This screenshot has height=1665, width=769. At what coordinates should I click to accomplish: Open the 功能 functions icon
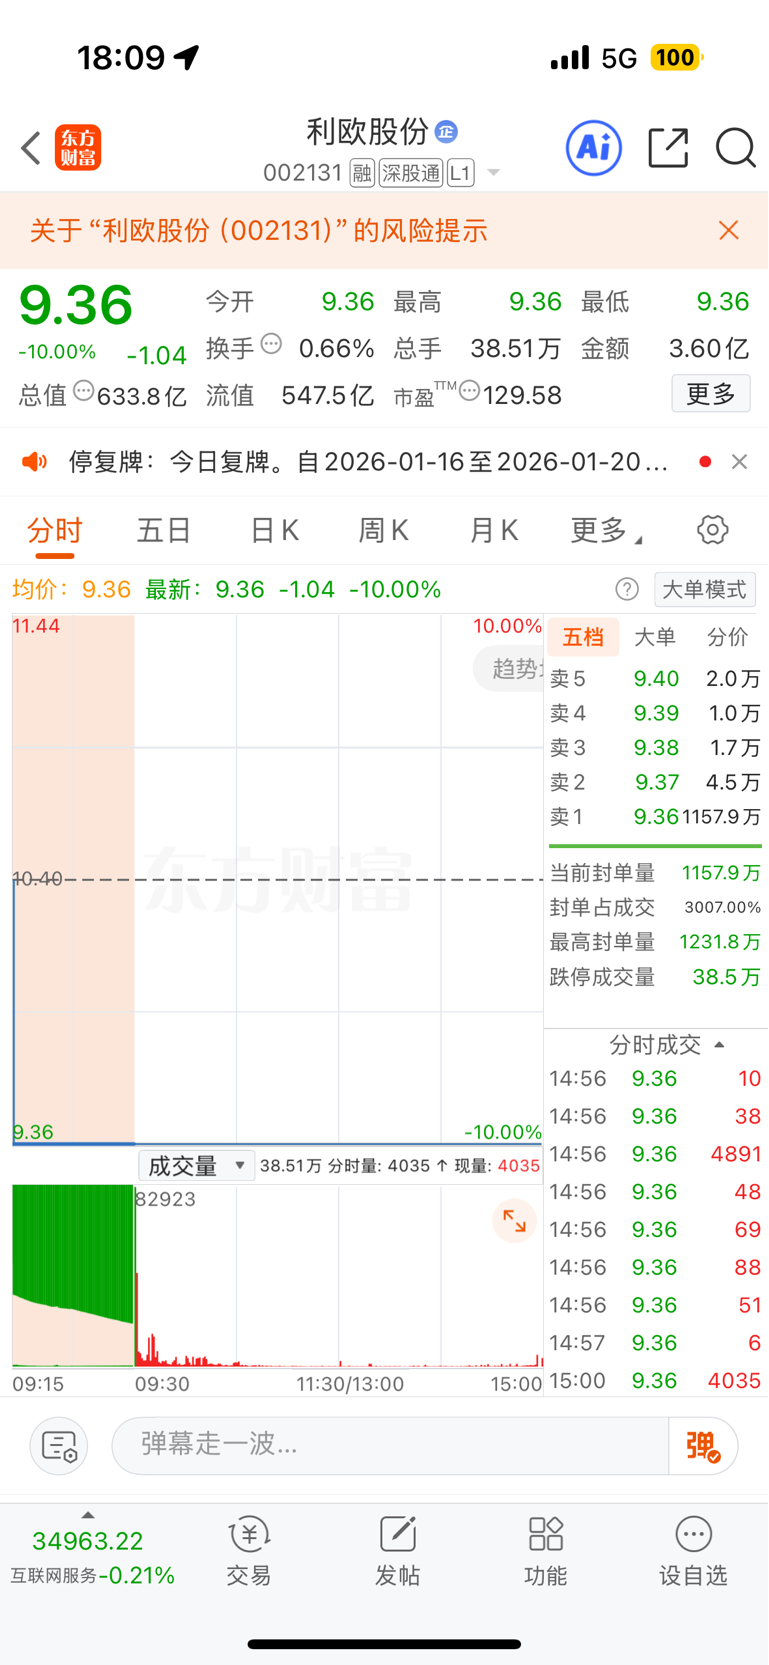[546, 1551]
